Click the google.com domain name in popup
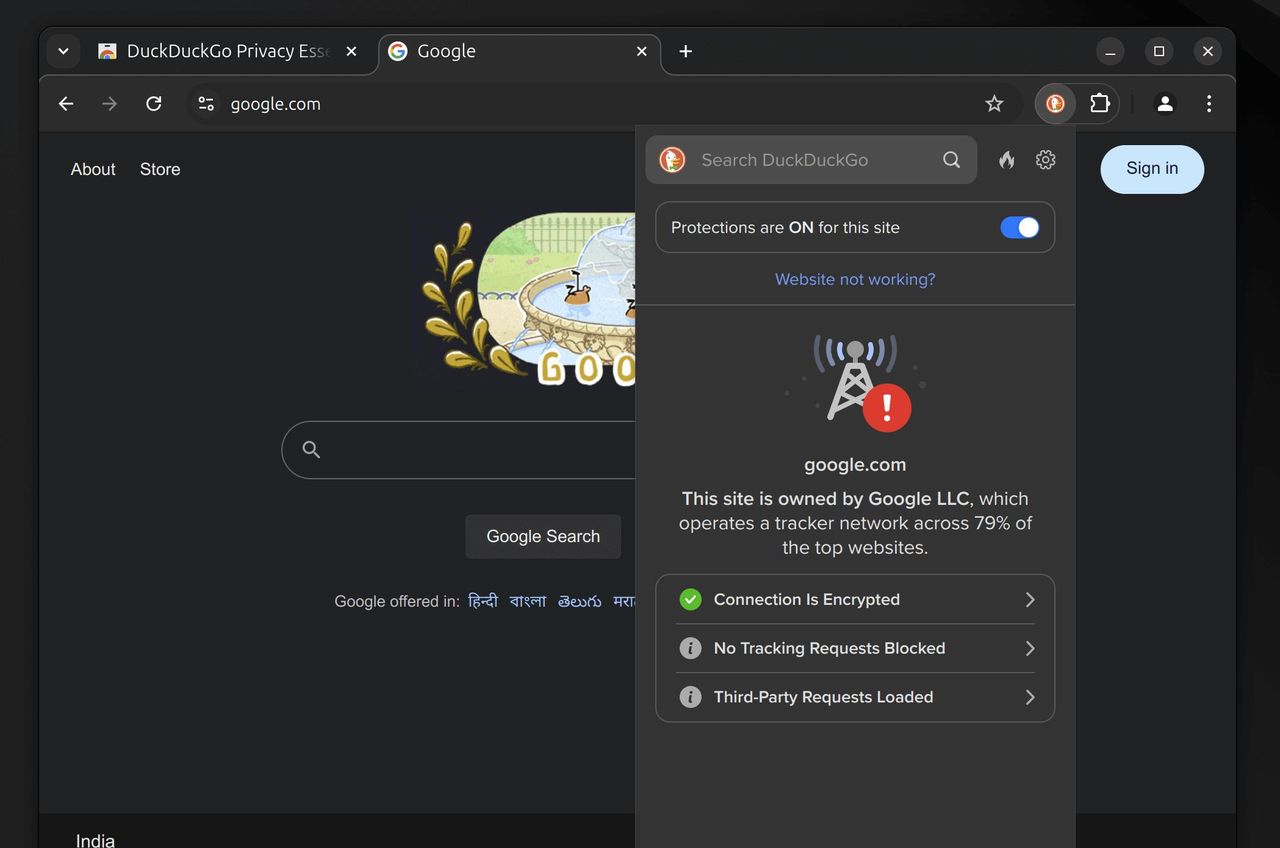1280x848 pixels. pos(855,465)
